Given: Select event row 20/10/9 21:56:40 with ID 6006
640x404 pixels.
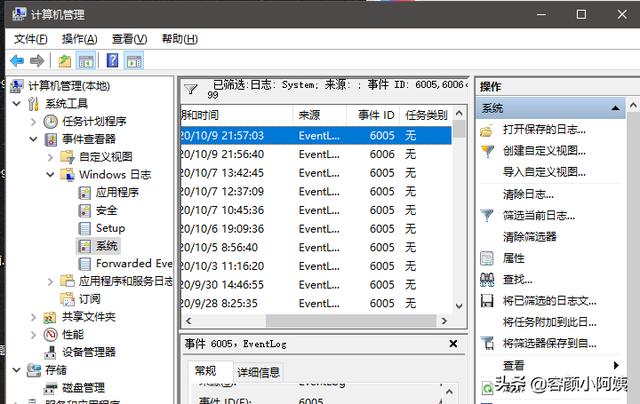Looking at the screenshot, I should [316, 154].
